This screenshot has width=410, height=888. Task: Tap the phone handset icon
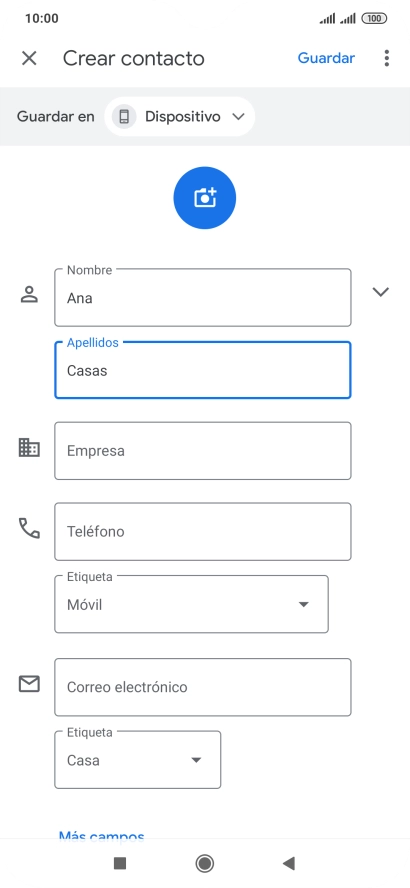[x=29, y=528]
